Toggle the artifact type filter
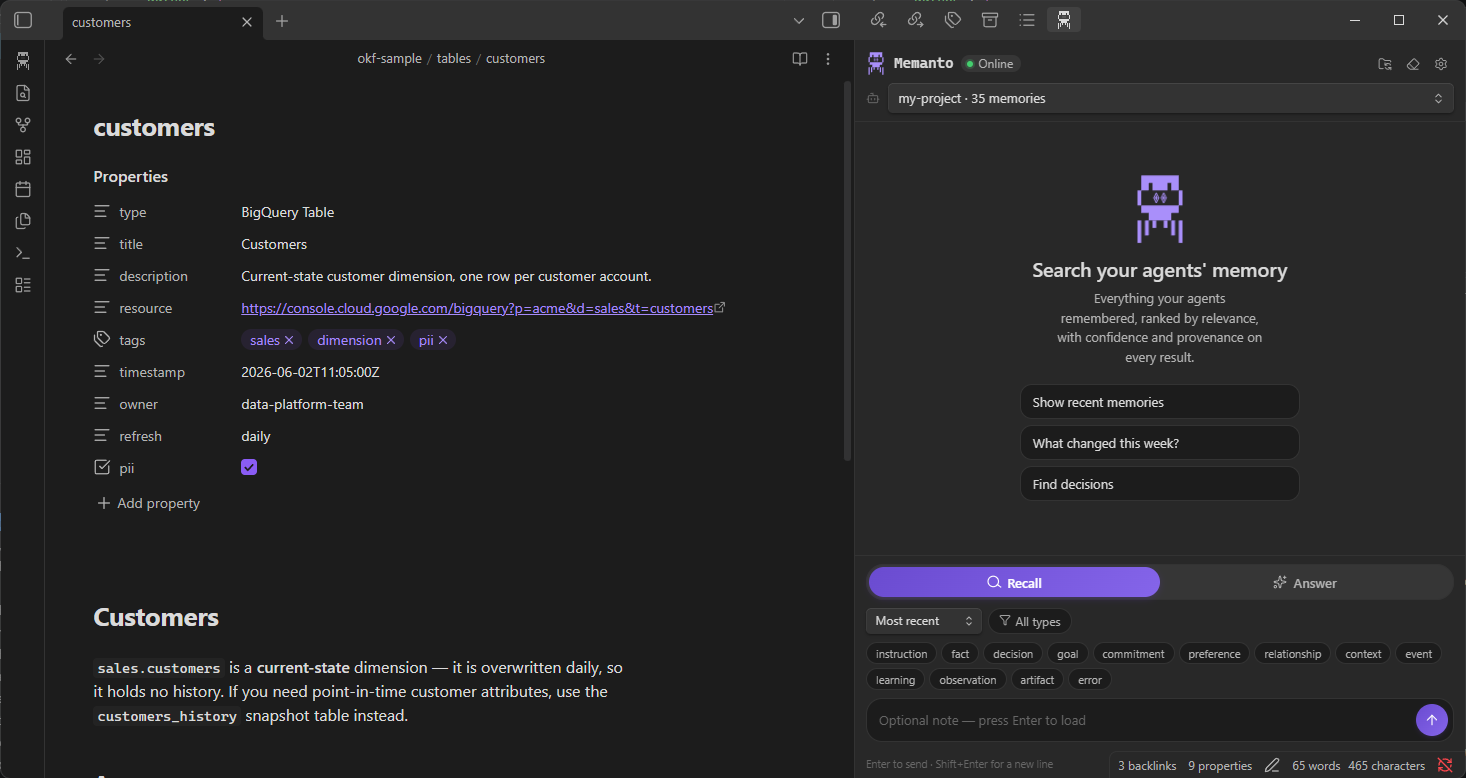Image resolution: width=1466 pixels, height=778 pixels. point(1037,680)
